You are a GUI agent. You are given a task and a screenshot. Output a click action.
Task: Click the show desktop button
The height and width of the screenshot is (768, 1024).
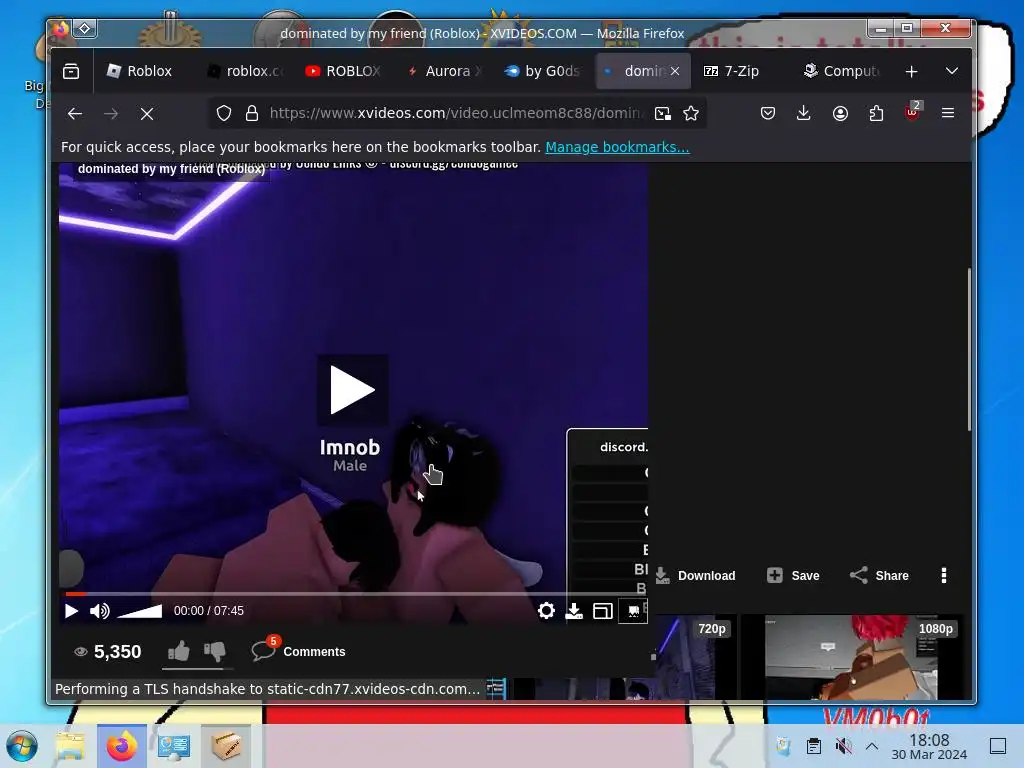point(998,746)
